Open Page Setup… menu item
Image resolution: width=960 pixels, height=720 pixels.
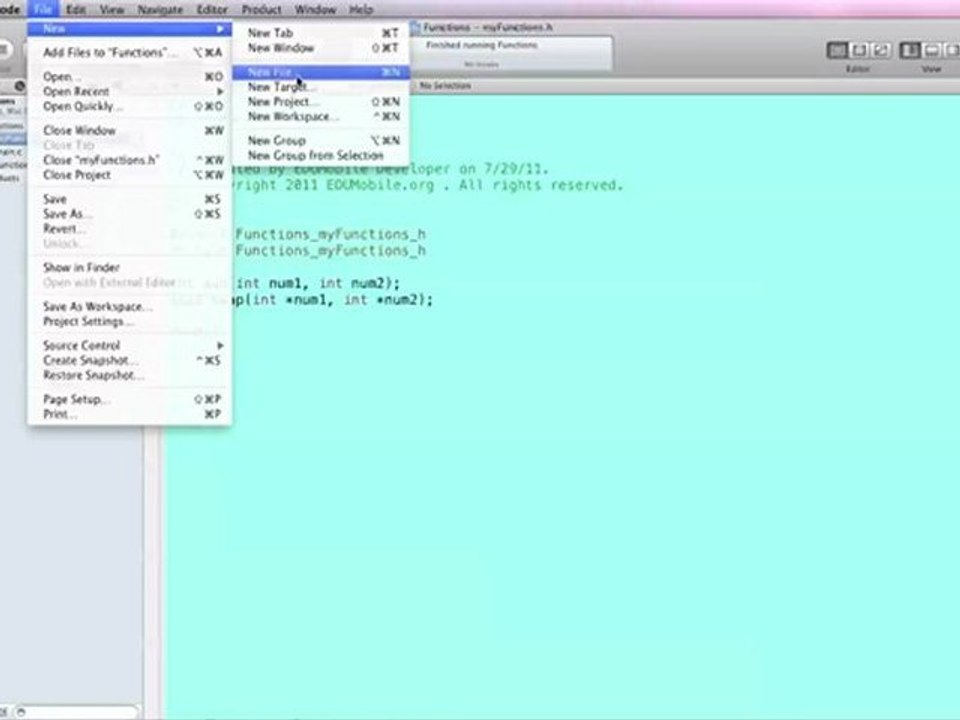coord(130,399)
